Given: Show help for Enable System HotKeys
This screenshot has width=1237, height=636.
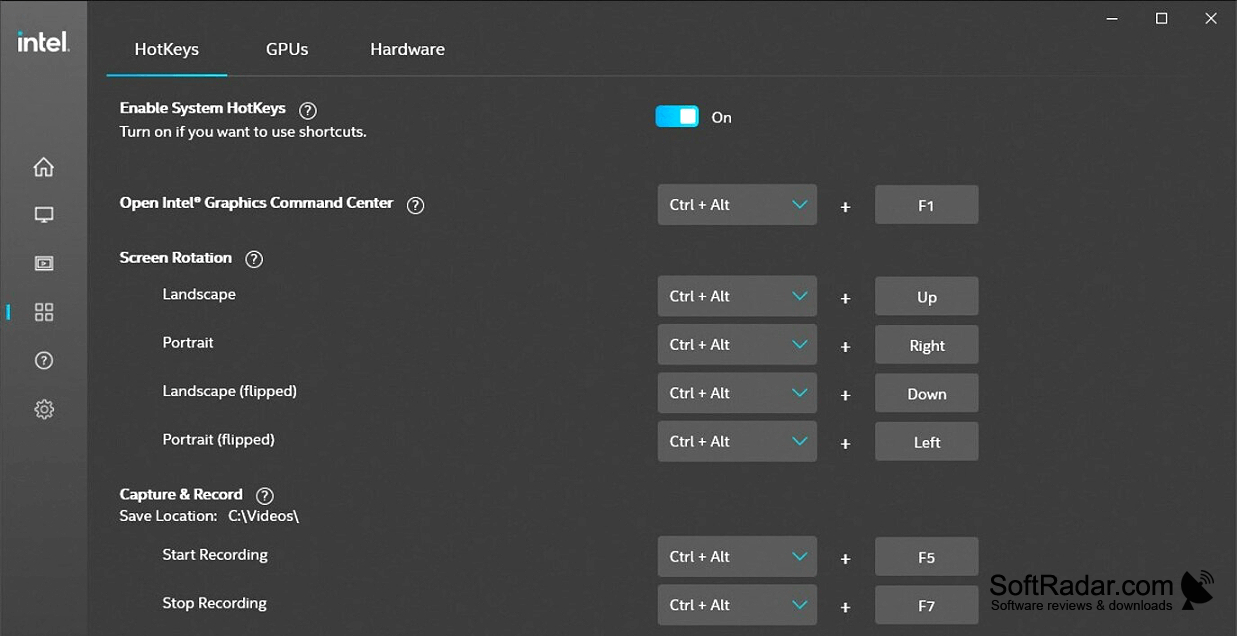Looking at the screenshot, I should click(x=308, y=110).
